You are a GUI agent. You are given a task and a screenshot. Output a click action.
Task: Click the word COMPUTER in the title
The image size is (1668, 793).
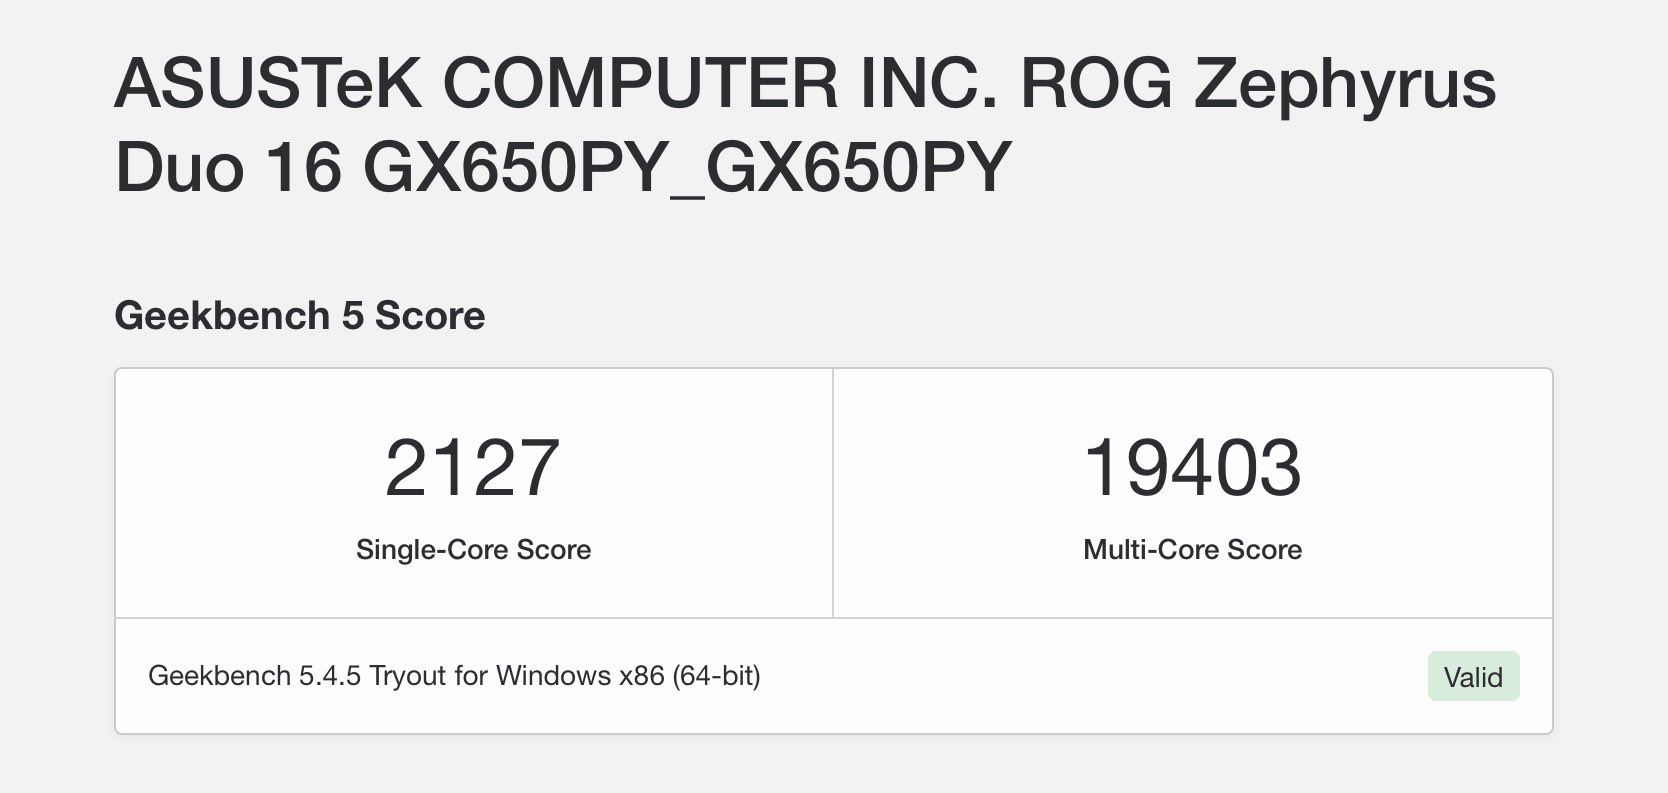tap(640, 83)
